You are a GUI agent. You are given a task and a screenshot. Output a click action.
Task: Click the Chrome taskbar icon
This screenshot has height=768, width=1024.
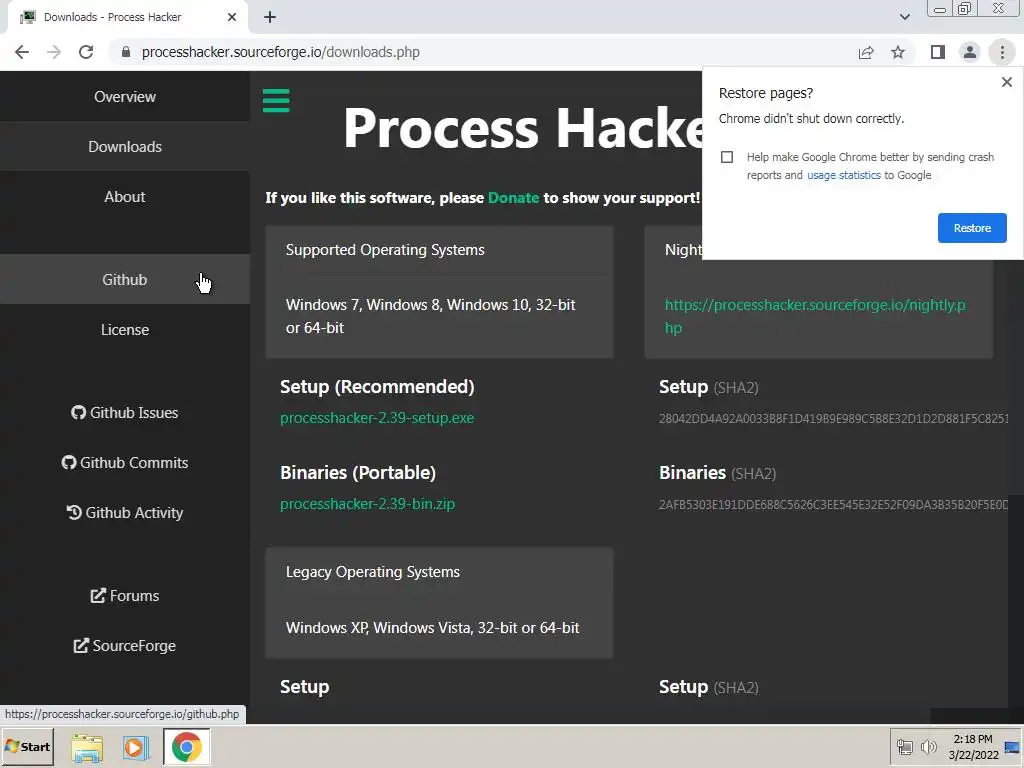187,747
